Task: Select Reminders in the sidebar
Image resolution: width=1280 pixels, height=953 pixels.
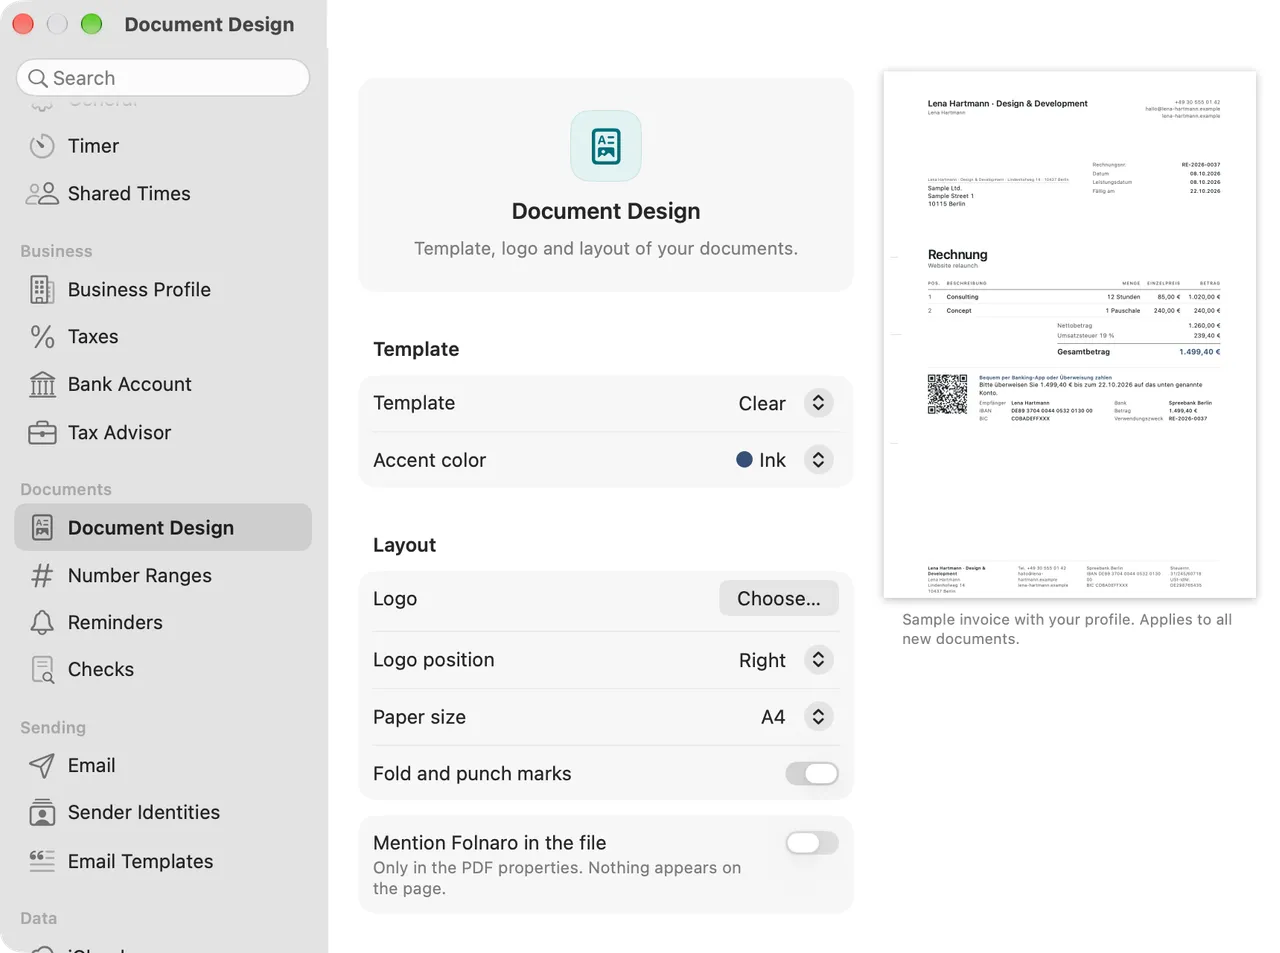Action: pyautogui.click(x=163, y=623)
